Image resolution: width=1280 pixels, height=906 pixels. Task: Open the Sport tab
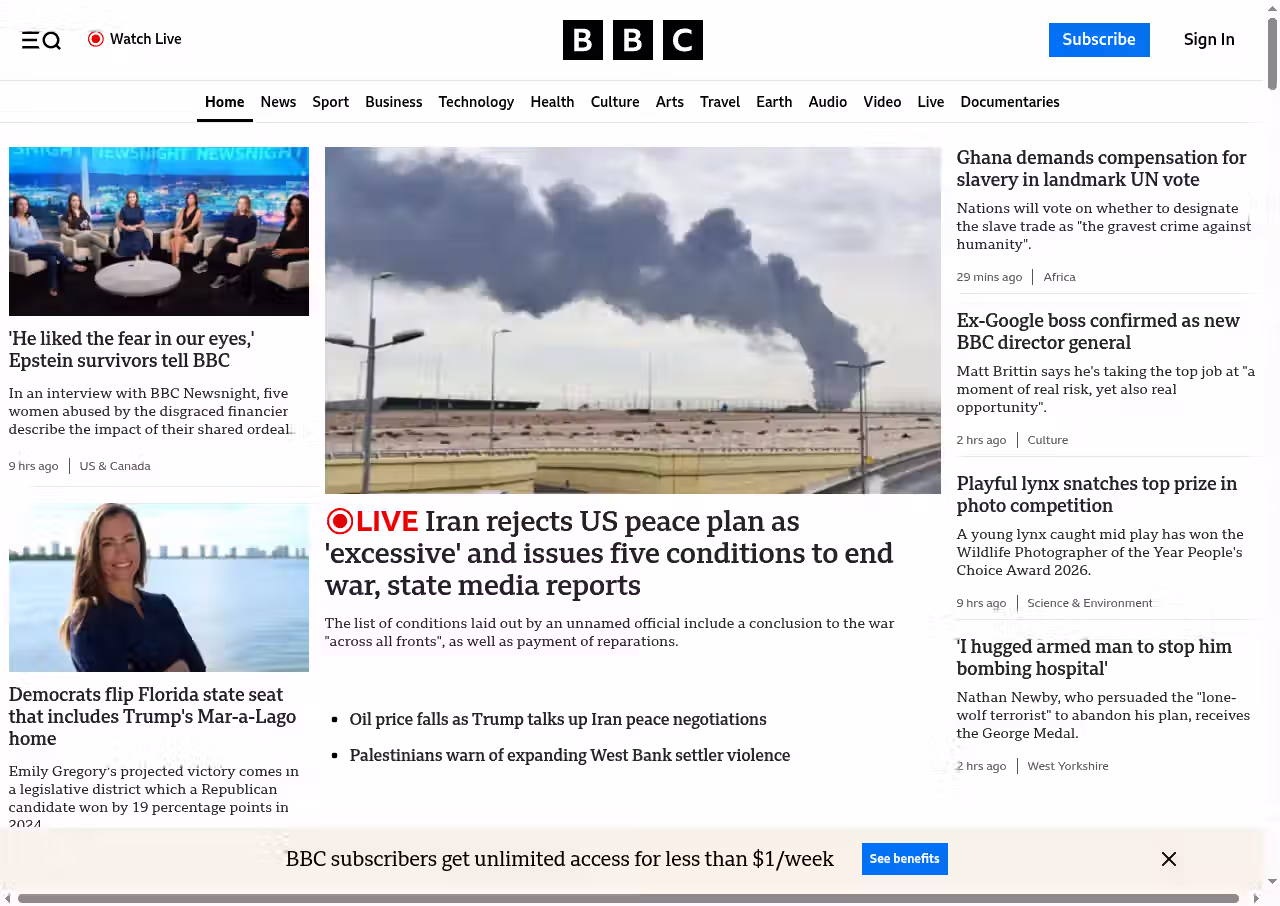click(330, 102)
